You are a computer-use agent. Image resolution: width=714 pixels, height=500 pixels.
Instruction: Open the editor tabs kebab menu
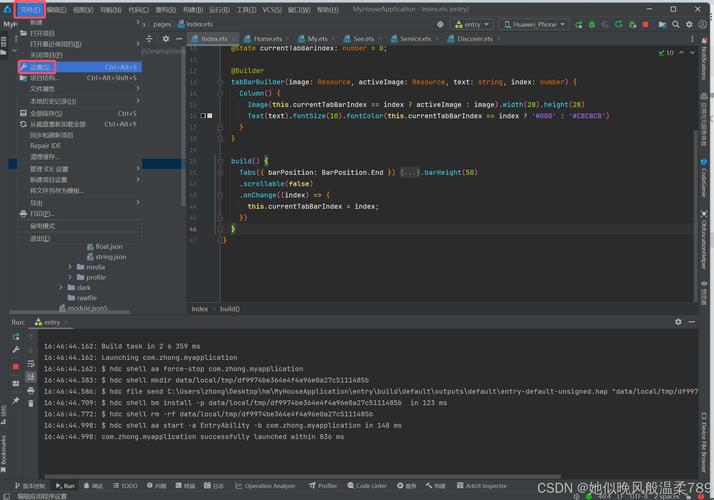coord(692,39)
